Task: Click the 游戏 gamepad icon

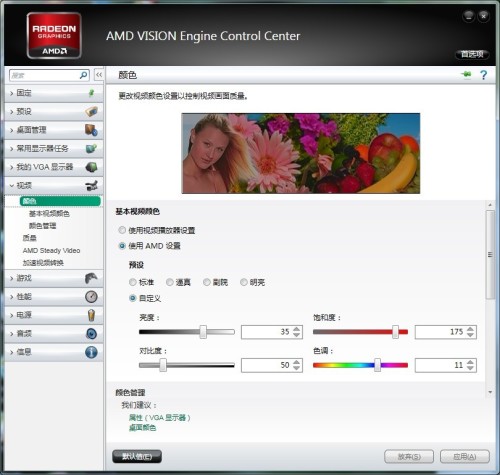Action: 91,278
